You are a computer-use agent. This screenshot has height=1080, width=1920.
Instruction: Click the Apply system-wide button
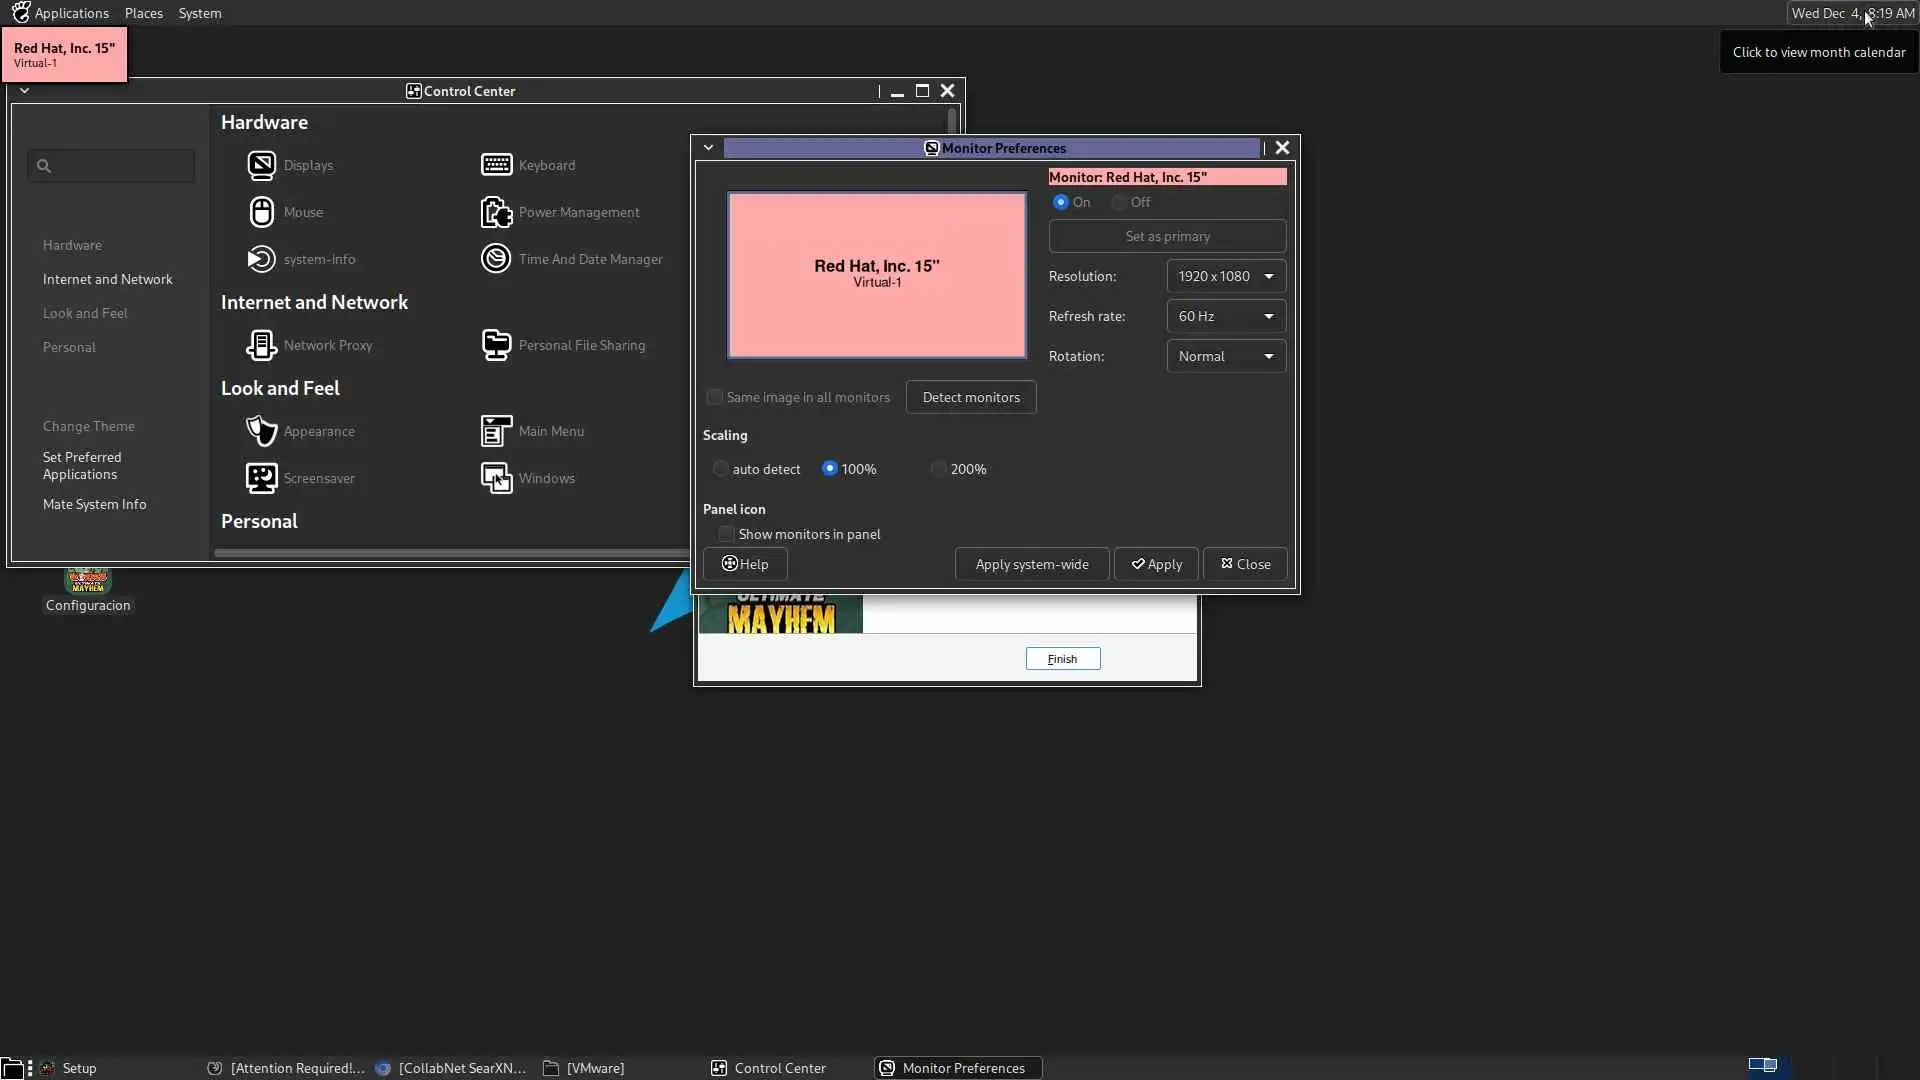(1031, 564)
